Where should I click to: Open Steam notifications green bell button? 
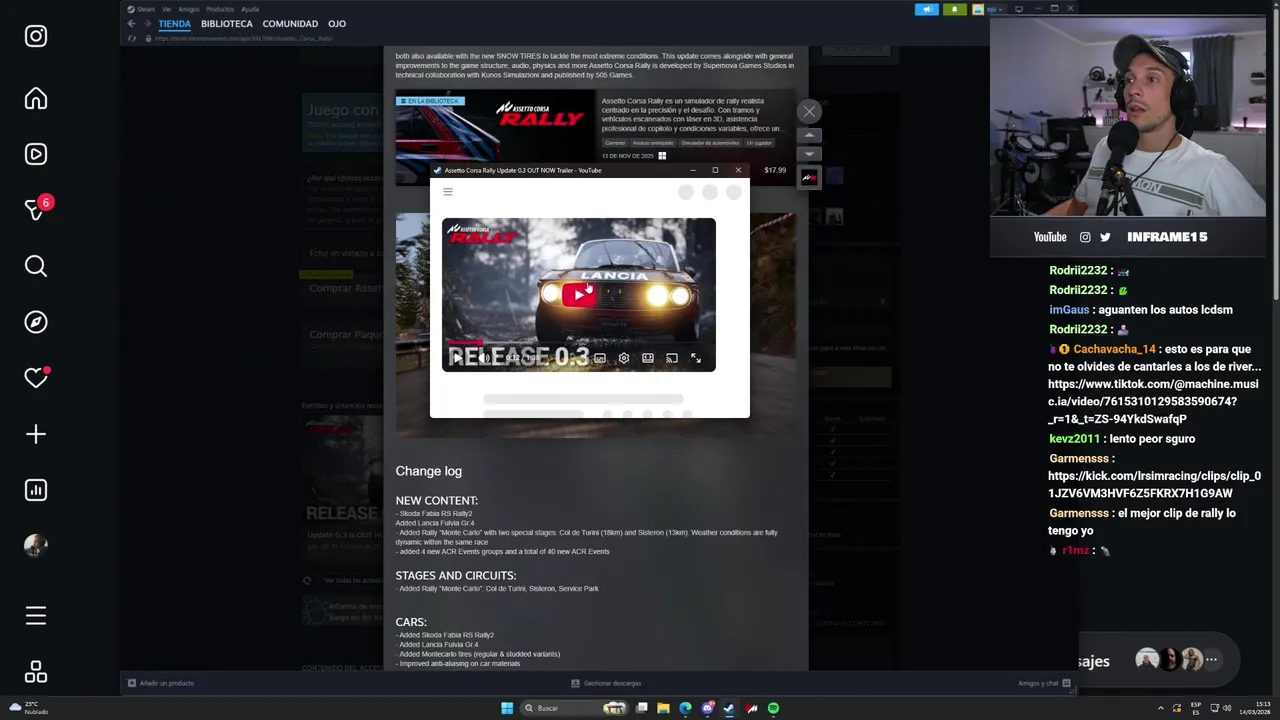click(x=954, y=9)
